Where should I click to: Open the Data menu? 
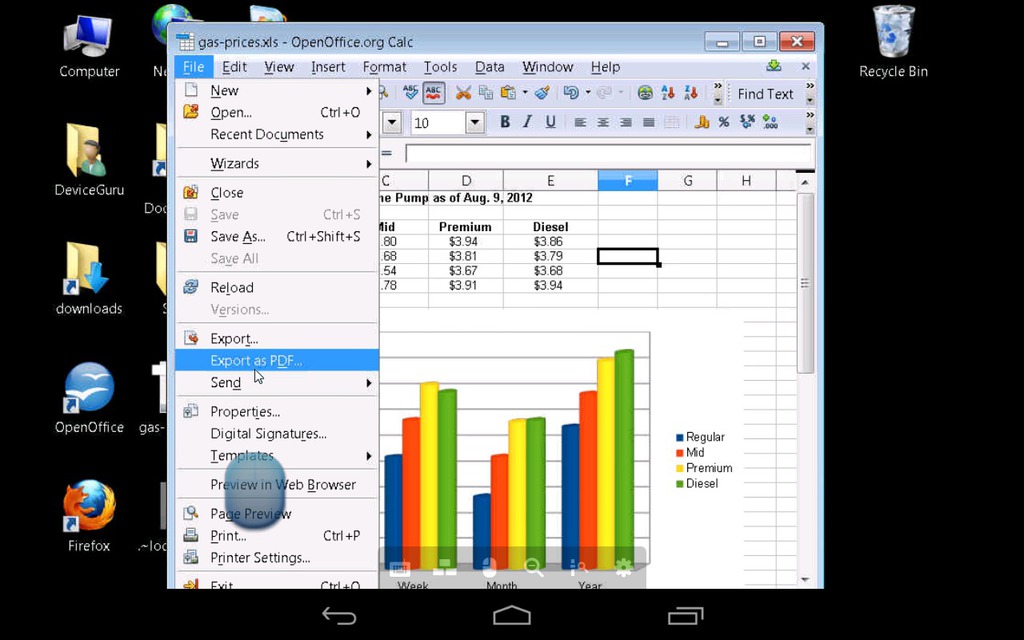pos(489,67)
